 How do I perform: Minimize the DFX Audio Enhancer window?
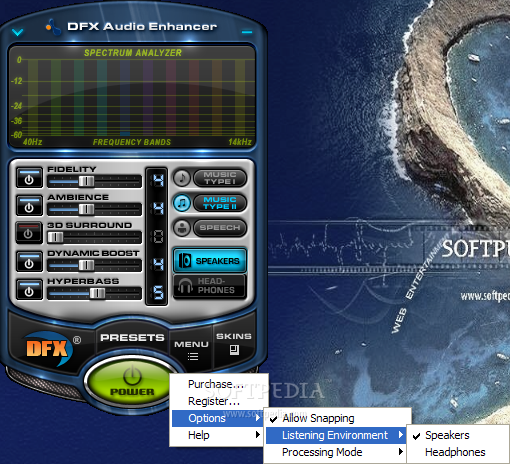[x=247, y=32]
